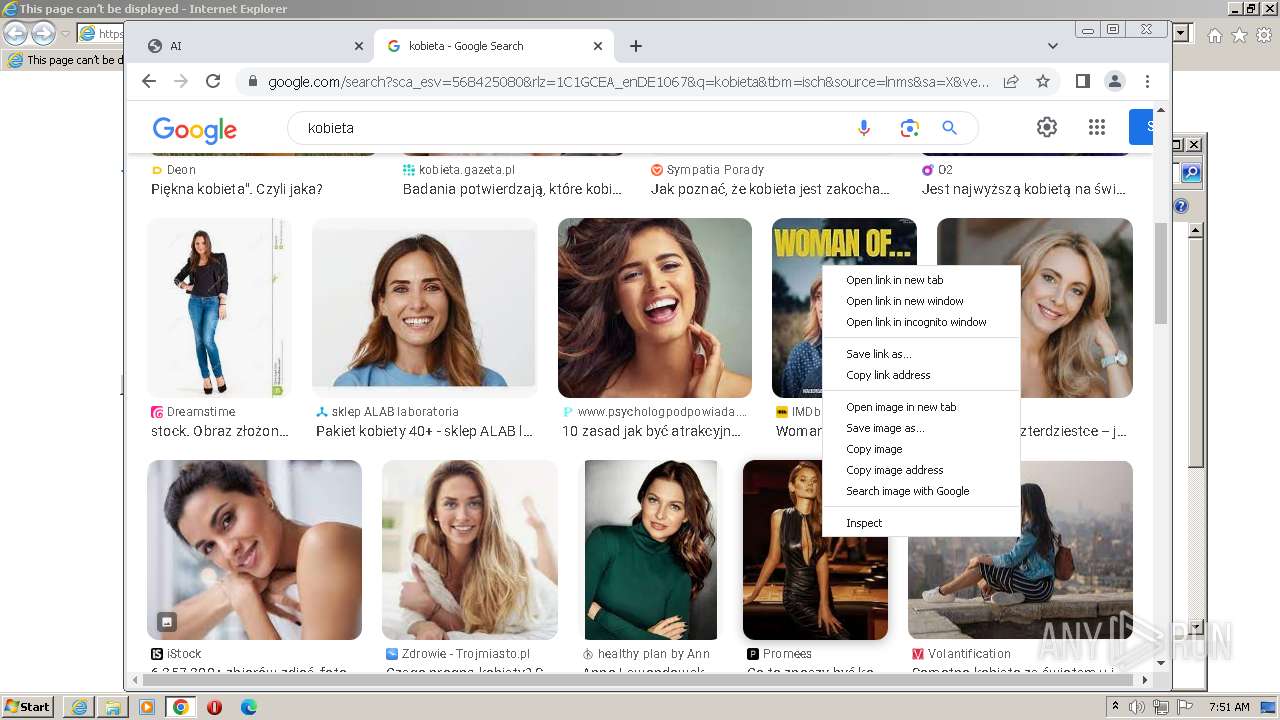
Task: Open Chrome profile avatar
Action: (1115, 81)
